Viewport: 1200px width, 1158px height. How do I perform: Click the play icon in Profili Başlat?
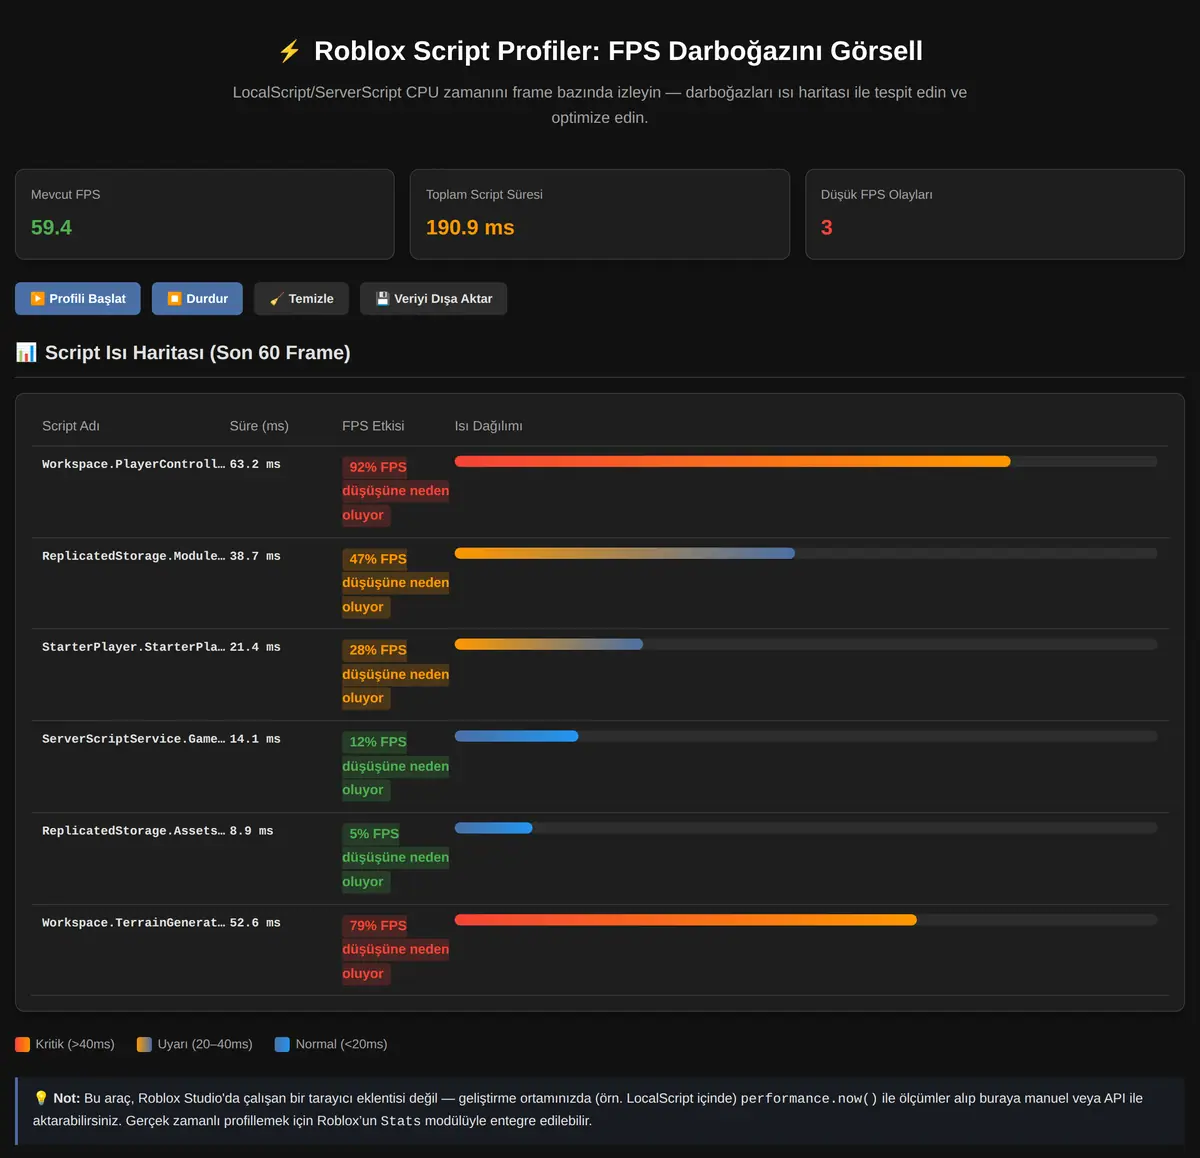pyautogui.click(x=37, y=299)
